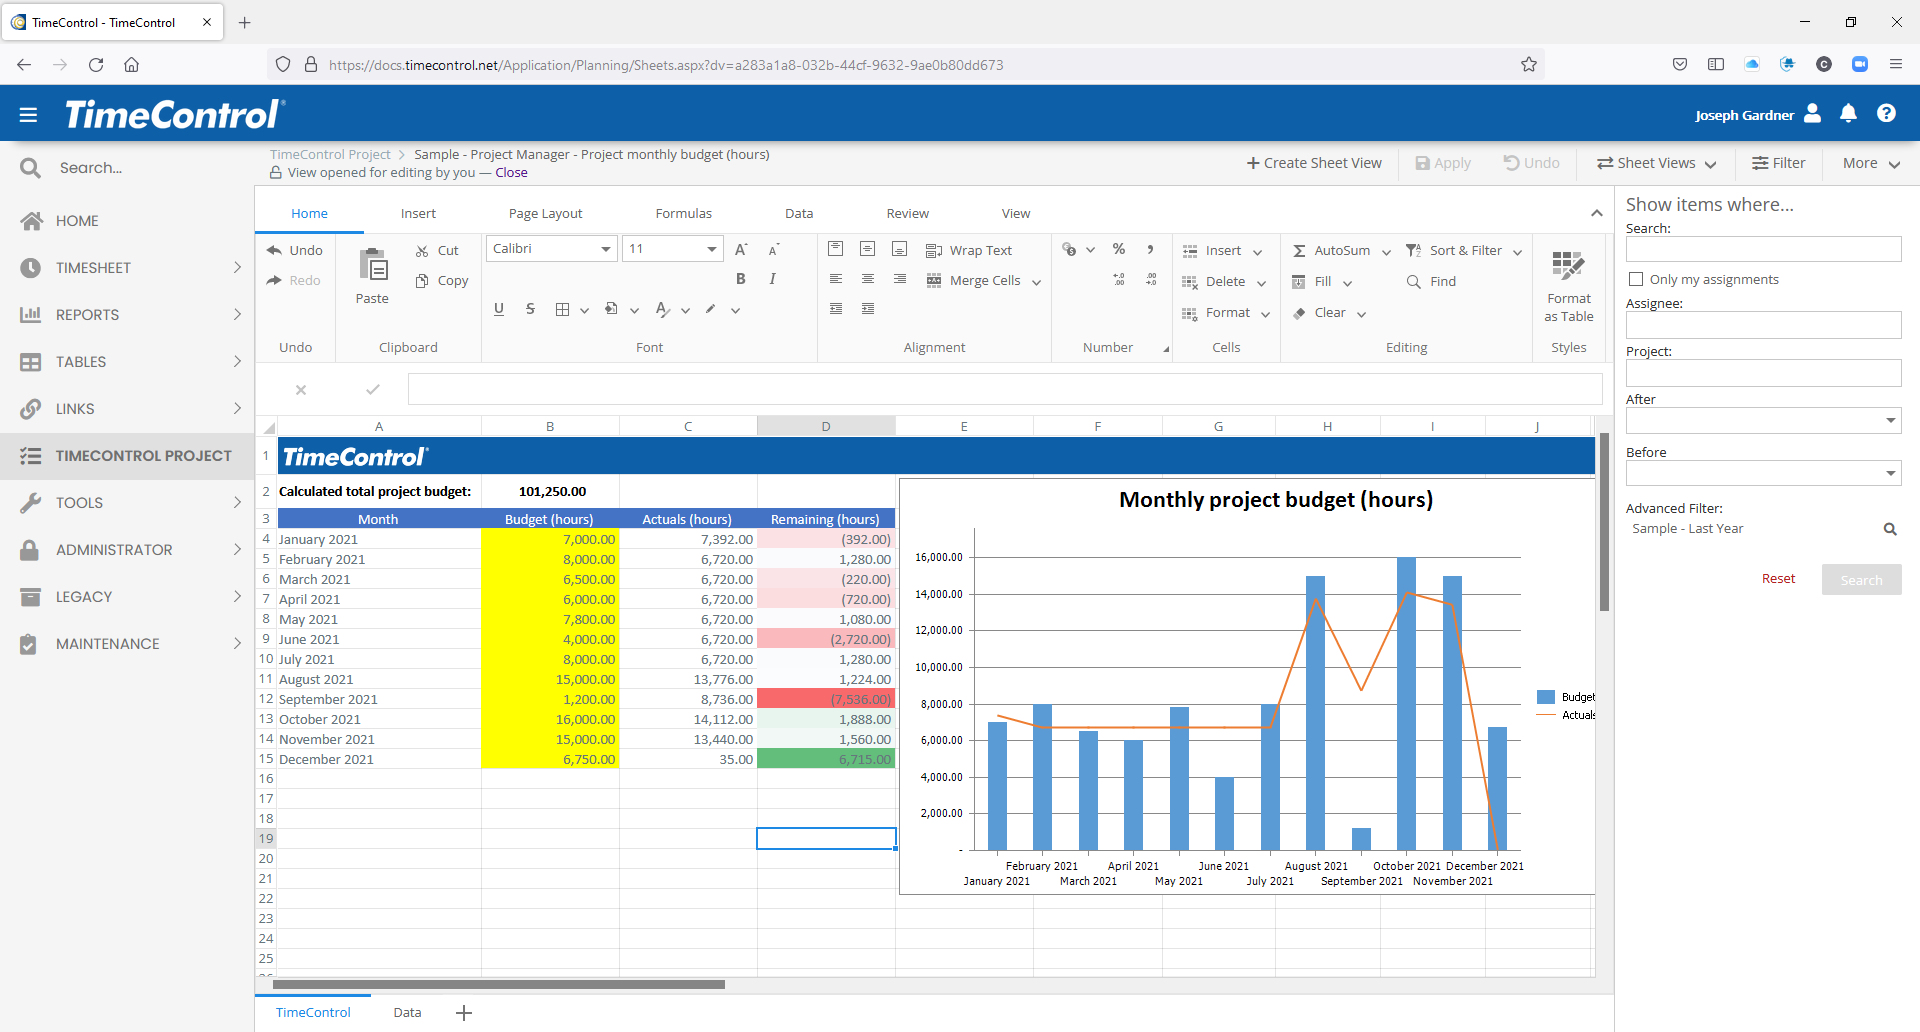
Task: Click the Apply button in the header
Action: coord(1443,163)
